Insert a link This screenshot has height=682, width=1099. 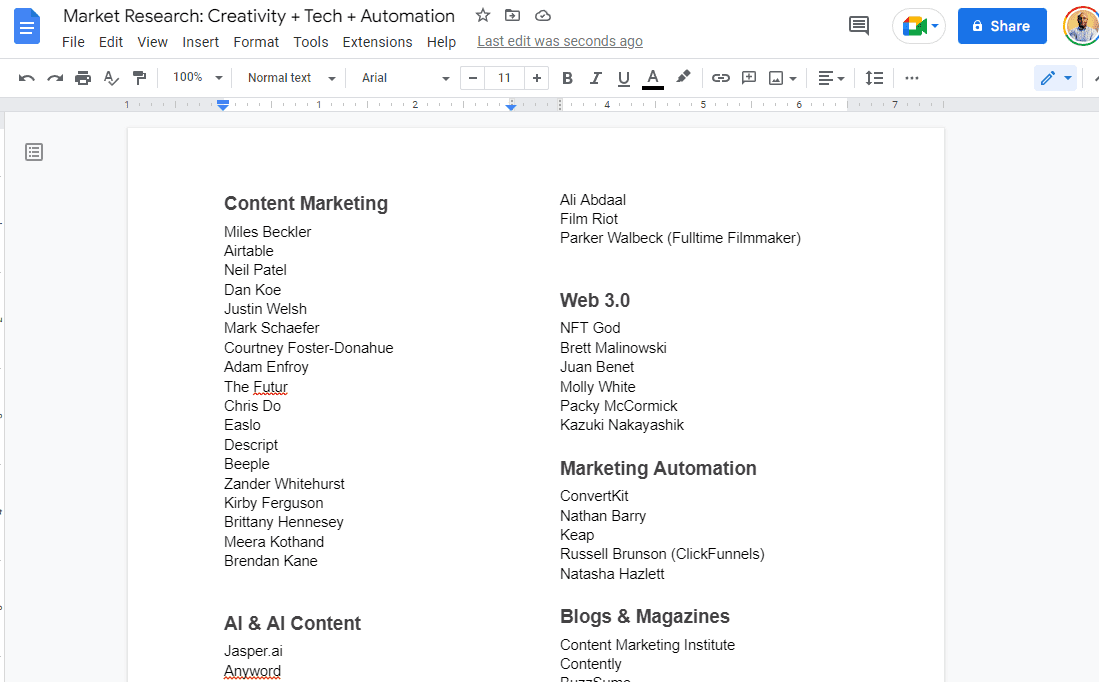click(x=721, y=78)
